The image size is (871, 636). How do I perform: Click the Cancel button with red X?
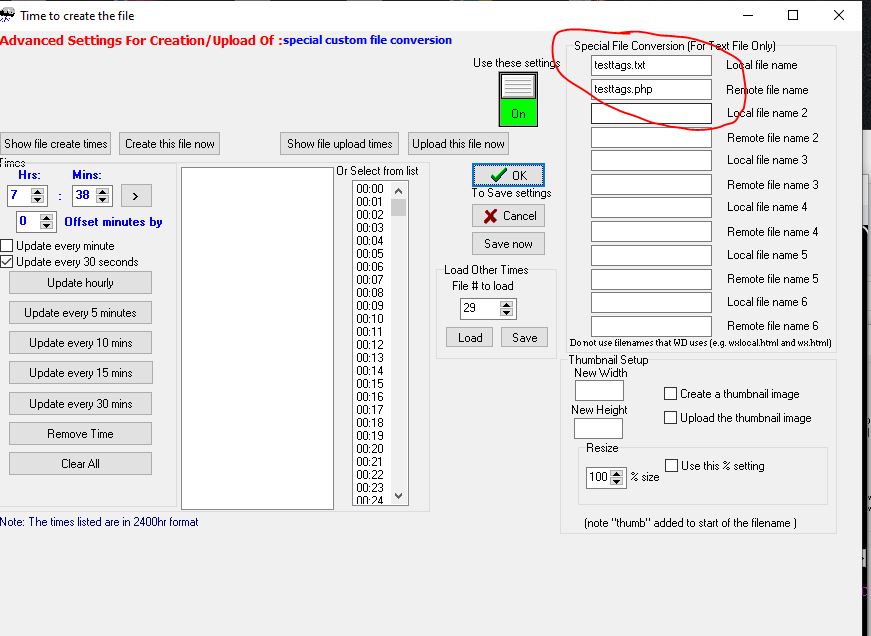pos(508,216)
